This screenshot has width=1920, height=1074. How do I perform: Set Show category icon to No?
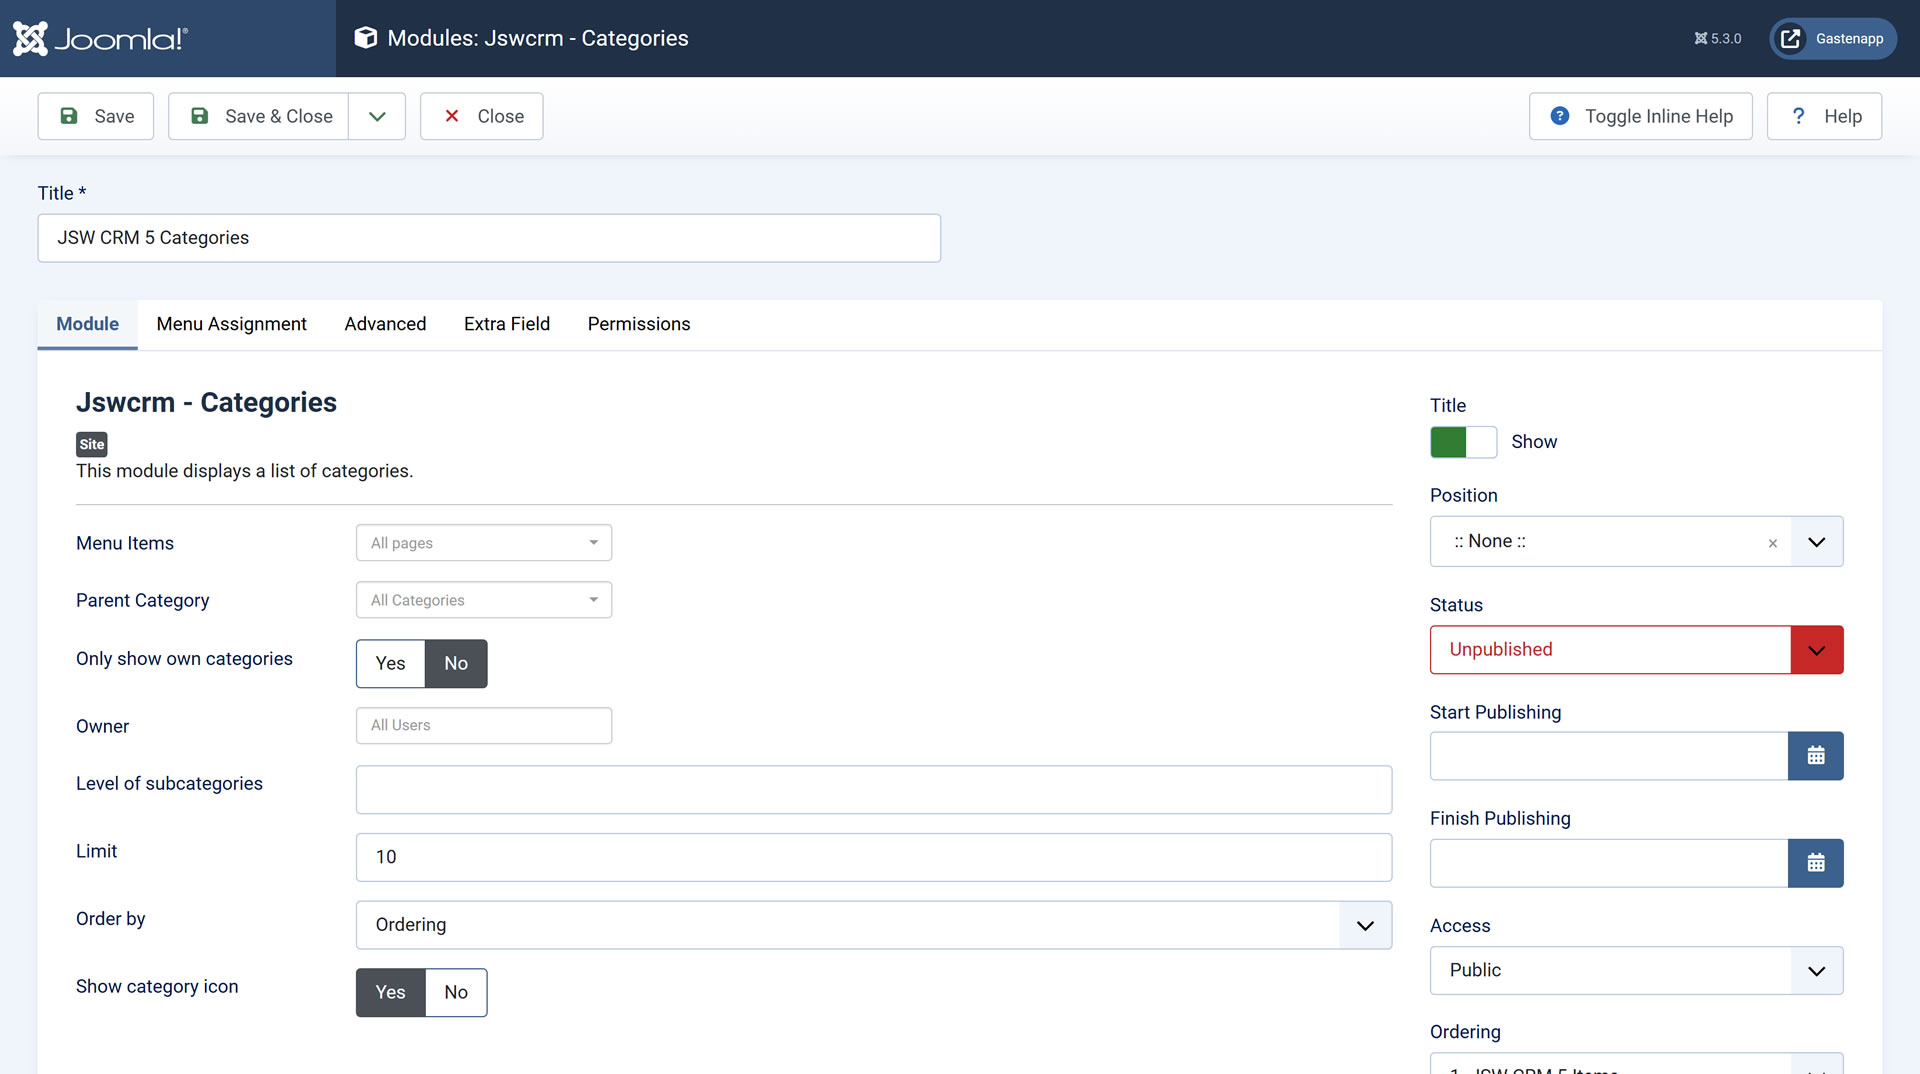pos(456,993)
